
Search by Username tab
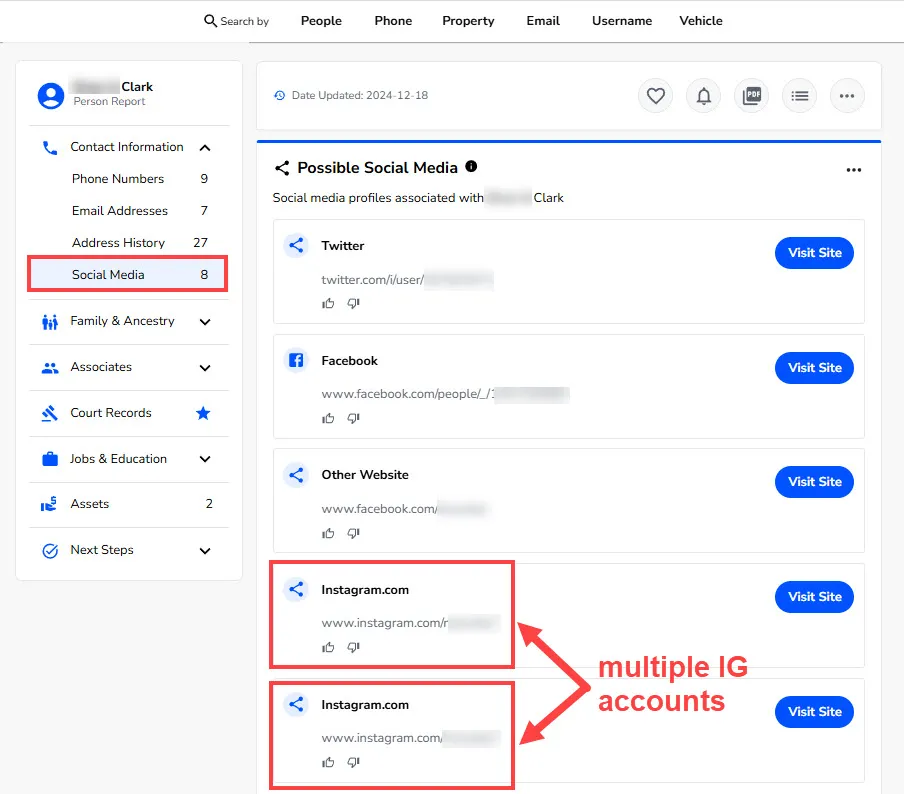[622, 21]
